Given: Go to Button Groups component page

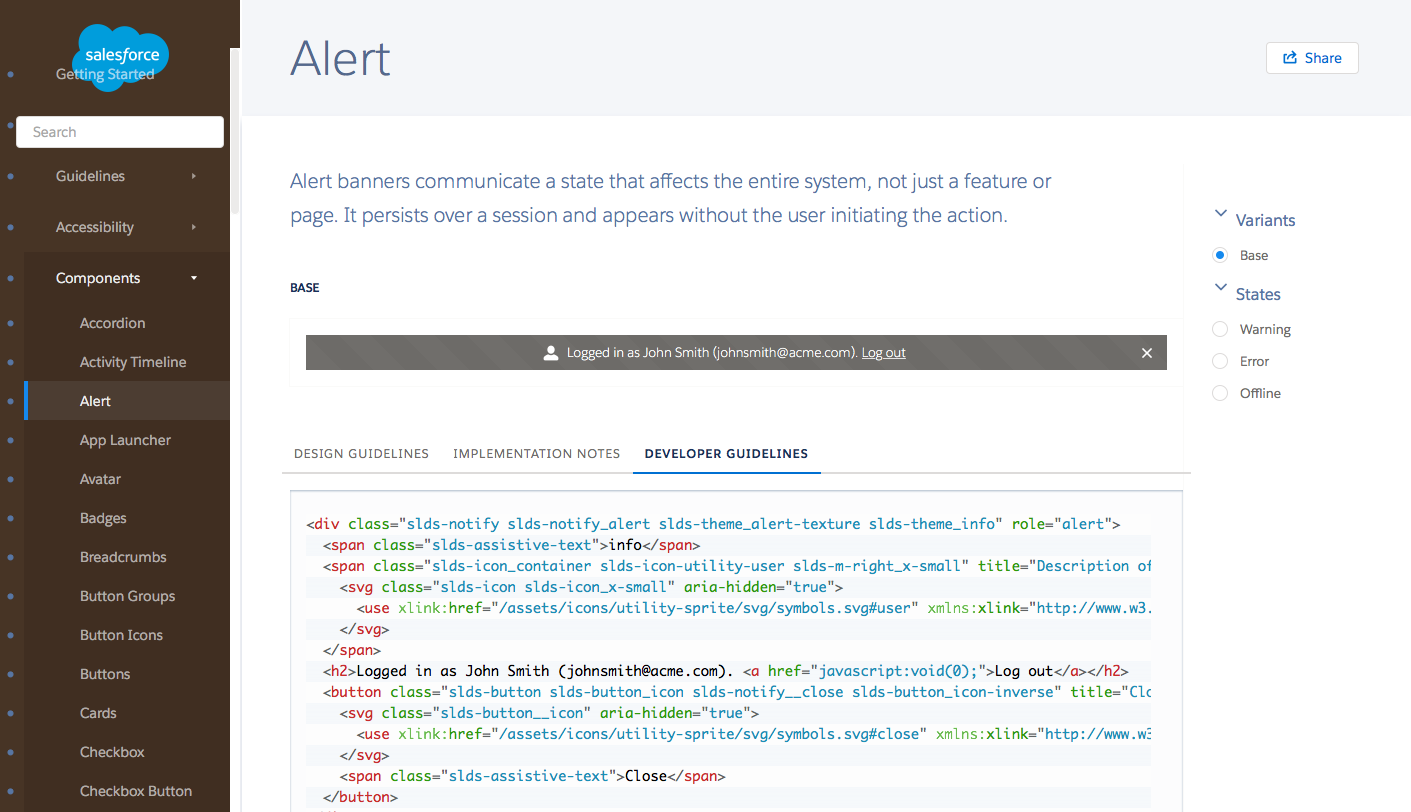Looking at the screenshot, I should 127,596.
